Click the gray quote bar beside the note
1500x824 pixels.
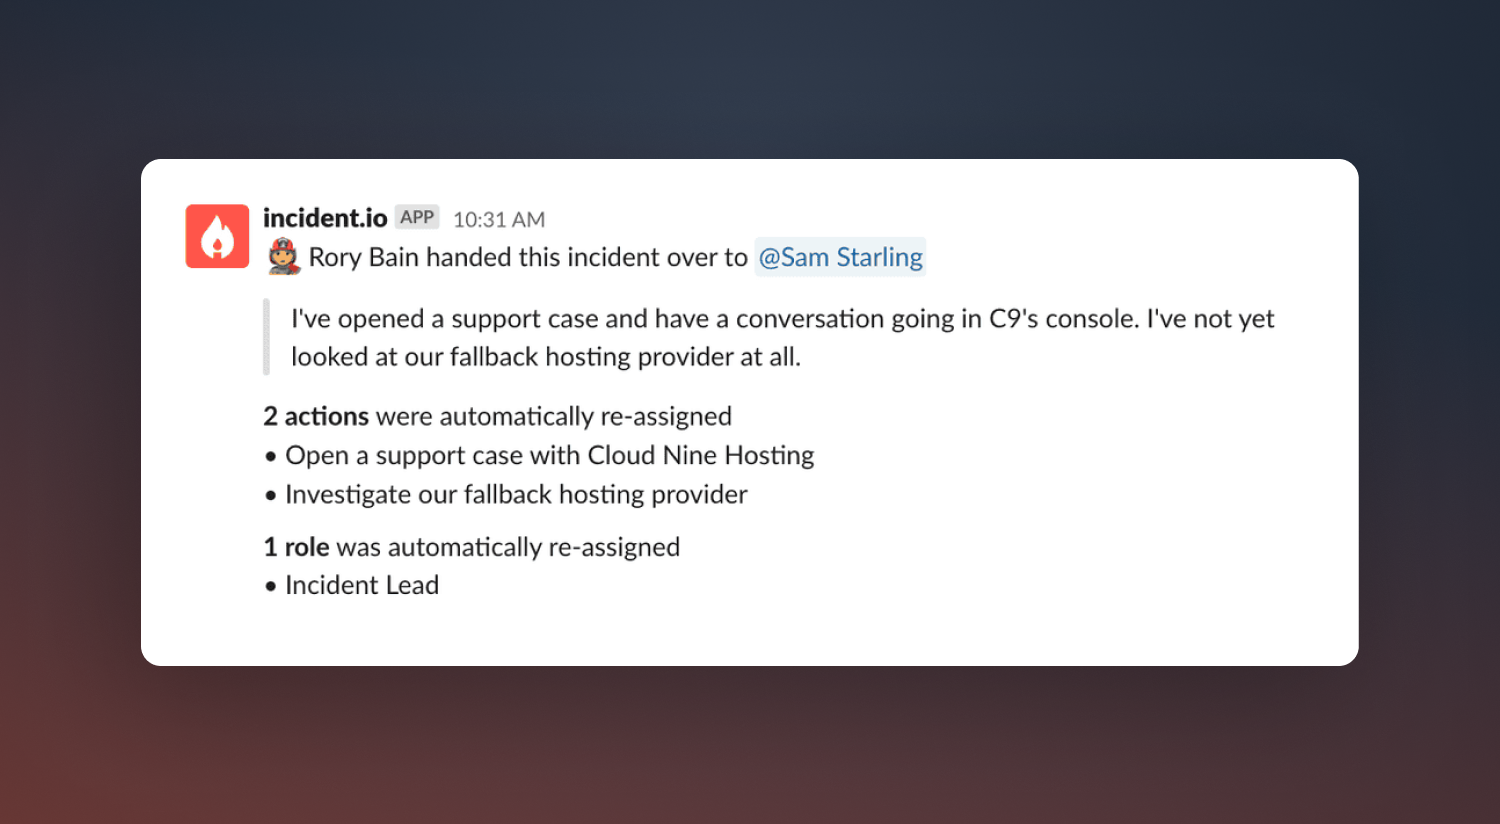point(267,337)
